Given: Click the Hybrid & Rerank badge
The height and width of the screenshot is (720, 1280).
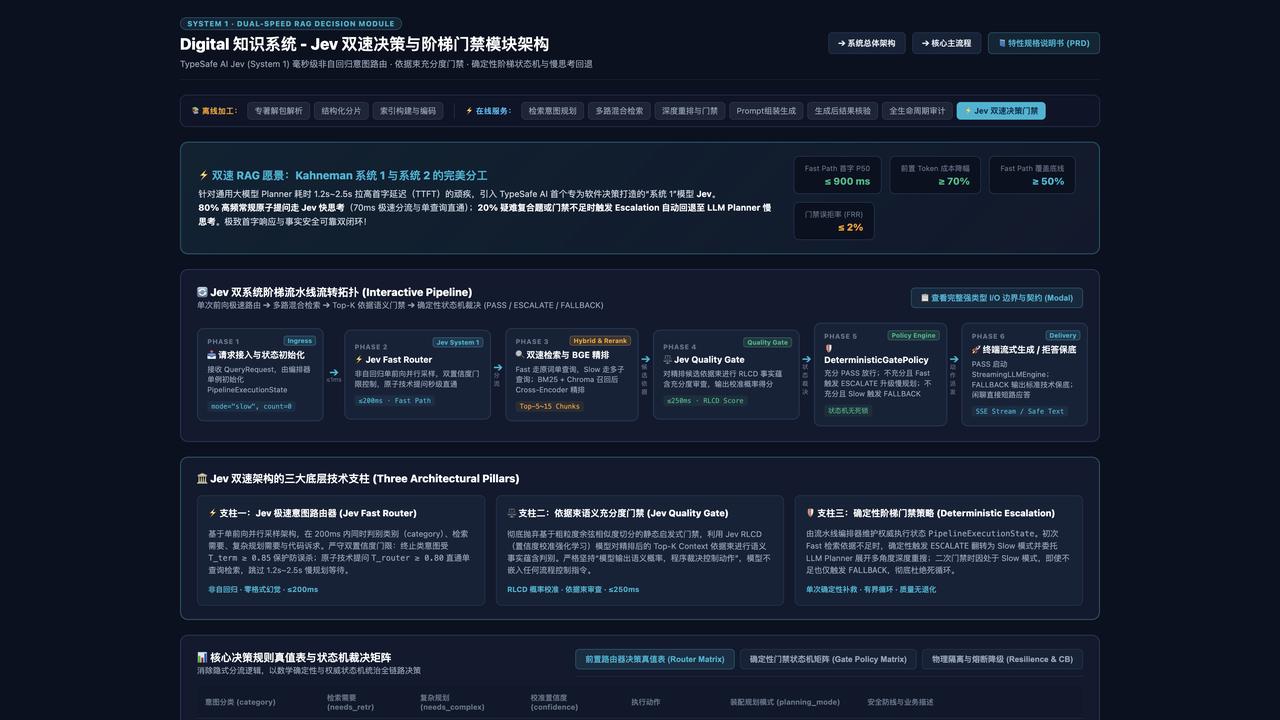Looking at the screenshot, I should click(600, 341).
